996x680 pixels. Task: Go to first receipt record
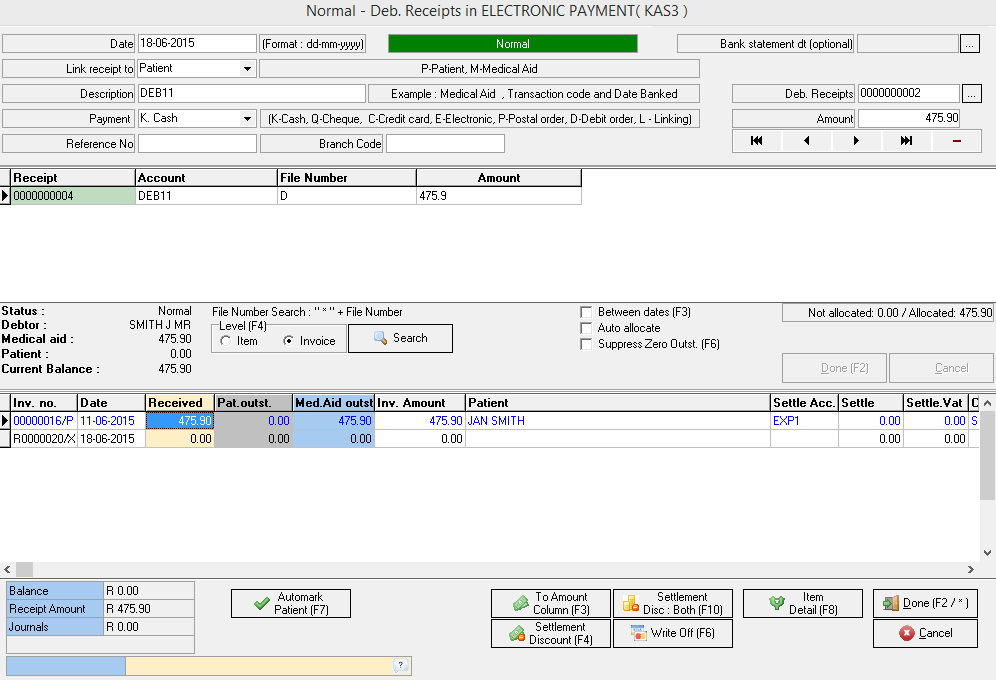point(756,141)
